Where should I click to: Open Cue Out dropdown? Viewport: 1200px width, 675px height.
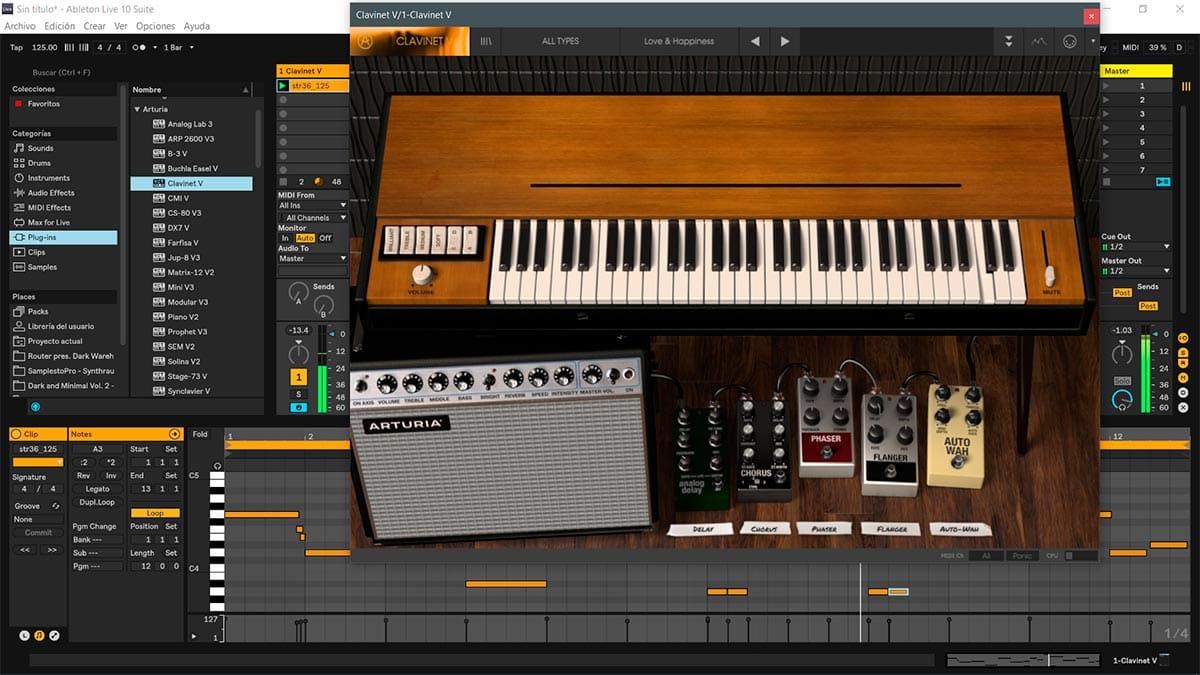pos(1136,246)
